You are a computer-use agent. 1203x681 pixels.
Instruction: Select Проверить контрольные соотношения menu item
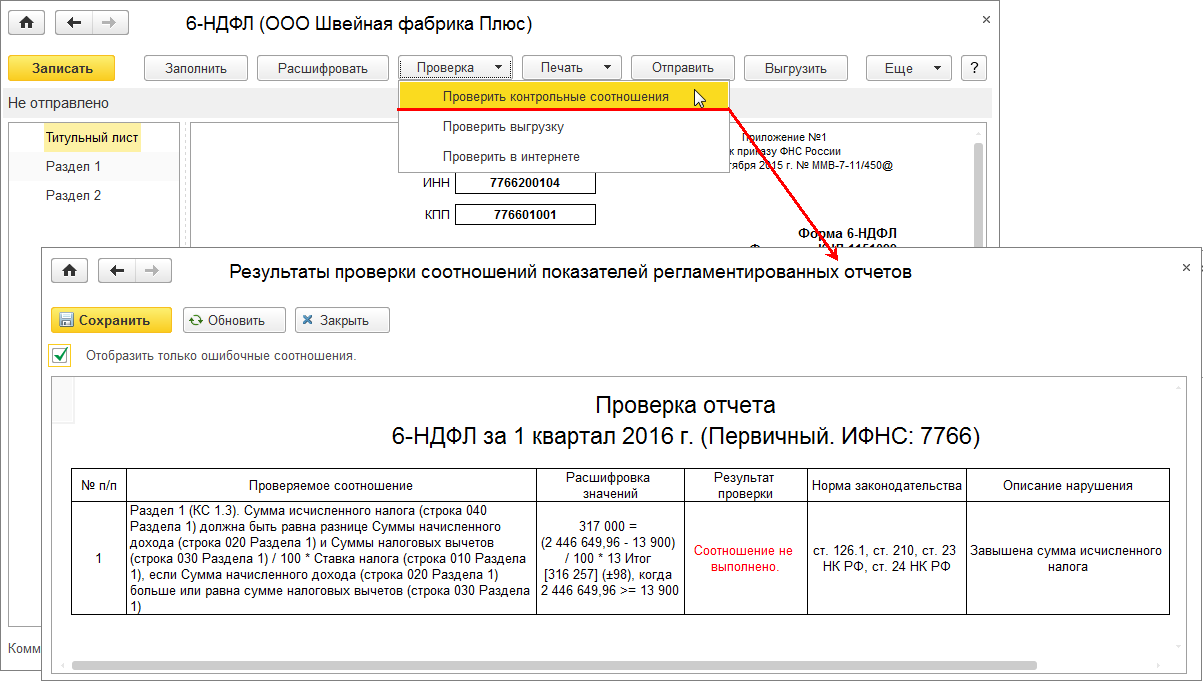555,97
